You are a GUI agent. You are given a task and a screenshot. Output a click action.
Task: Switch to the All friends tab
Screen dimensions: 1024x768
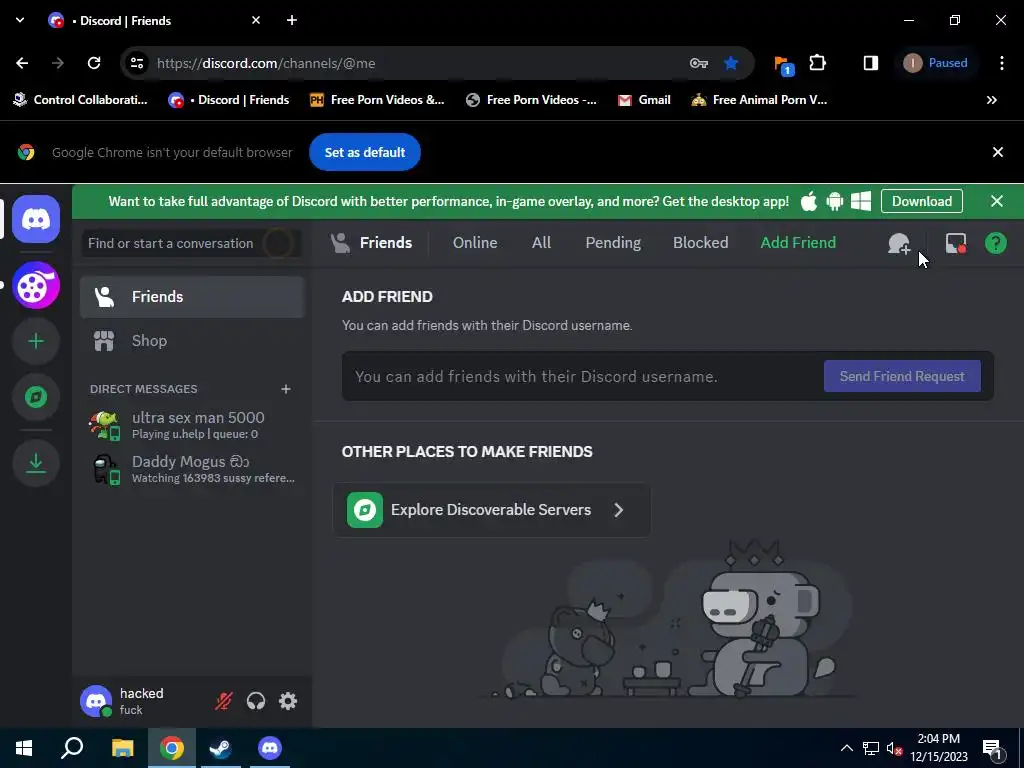coord(541,243)
